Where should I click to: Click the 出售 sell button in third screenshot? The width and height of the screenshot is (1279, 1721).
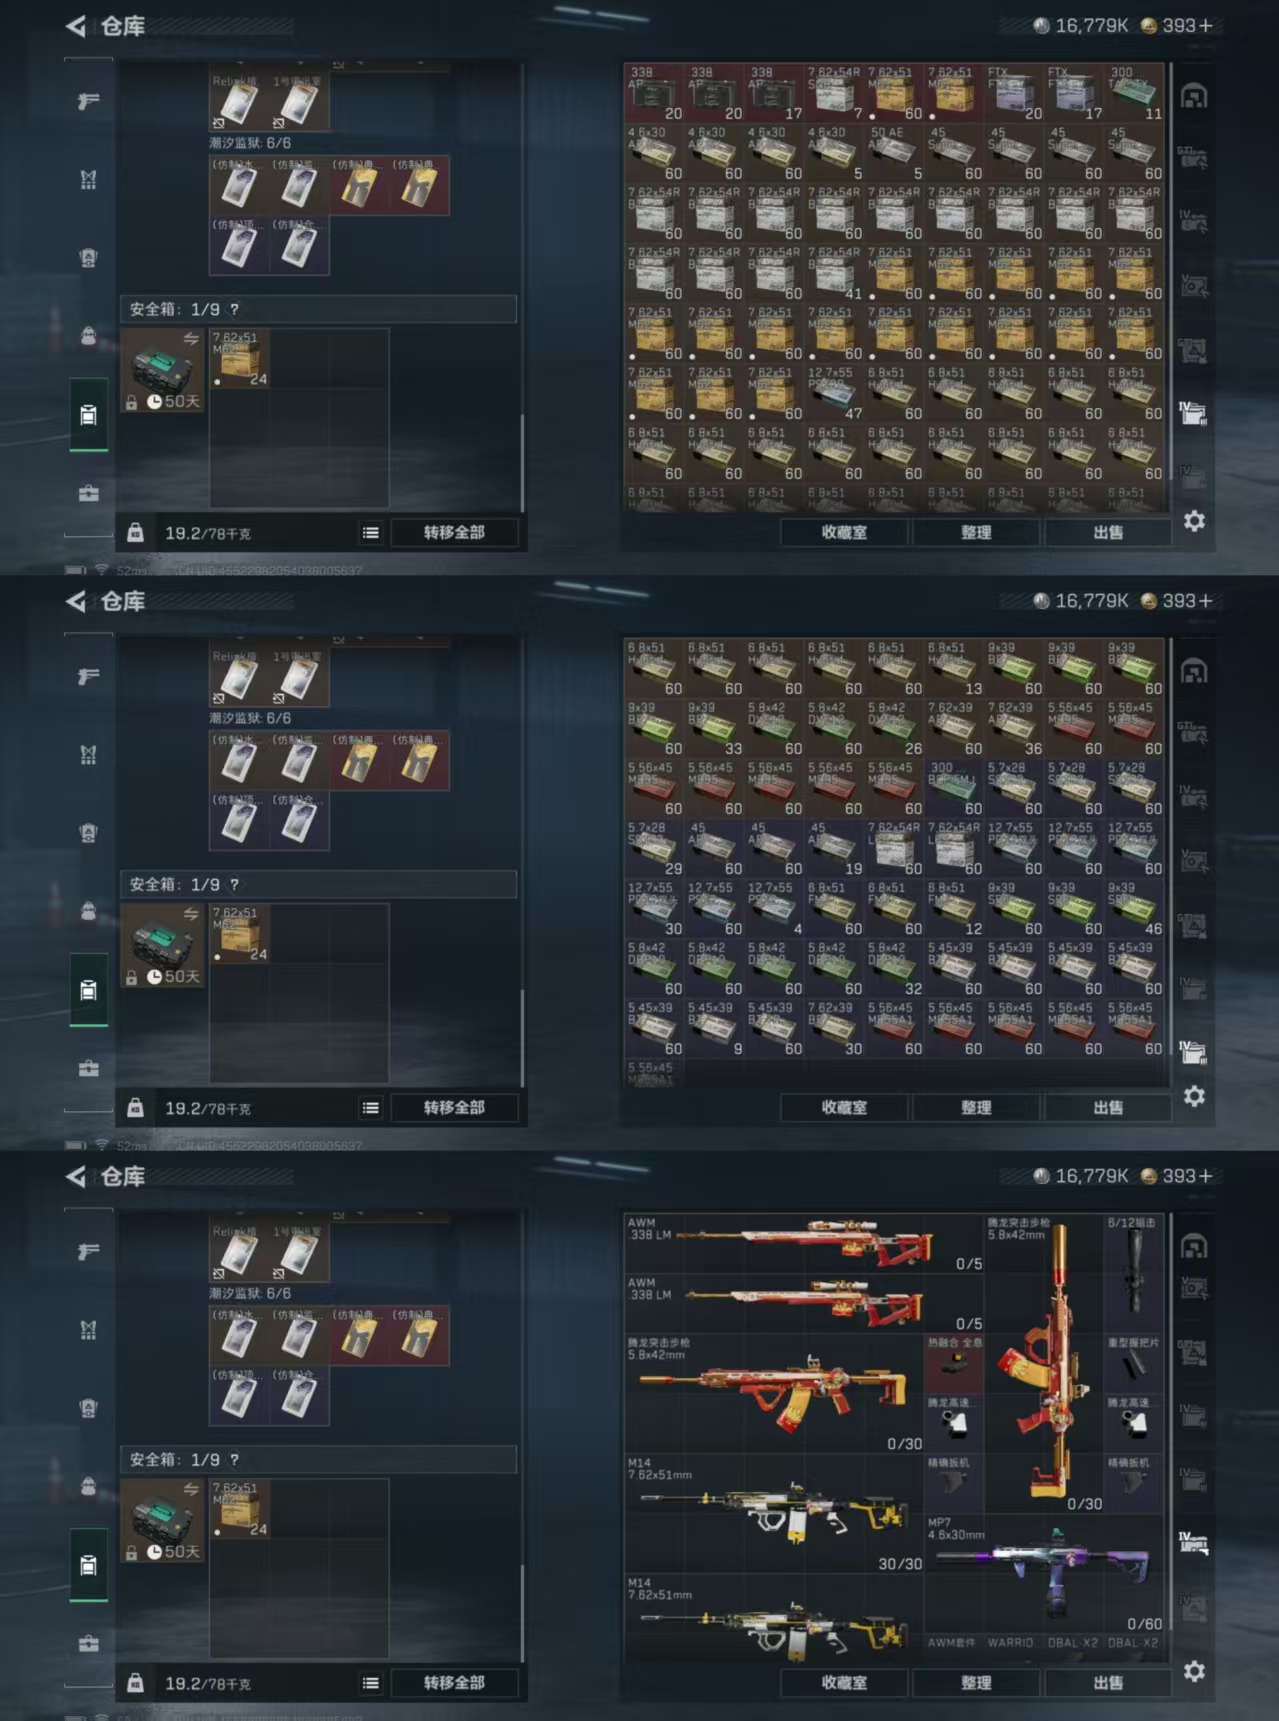click(x=1108, y=1683)
